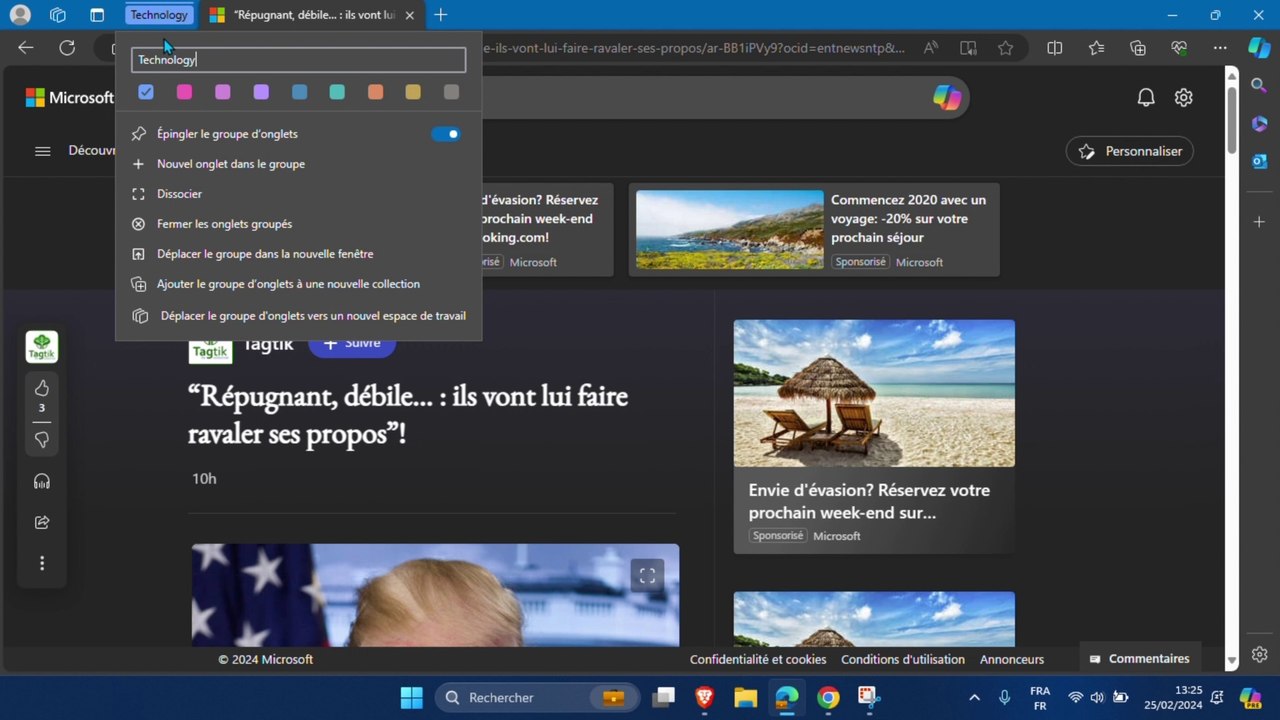
Task: Expand article image to fullscreen
Action: tap(647, 575)
